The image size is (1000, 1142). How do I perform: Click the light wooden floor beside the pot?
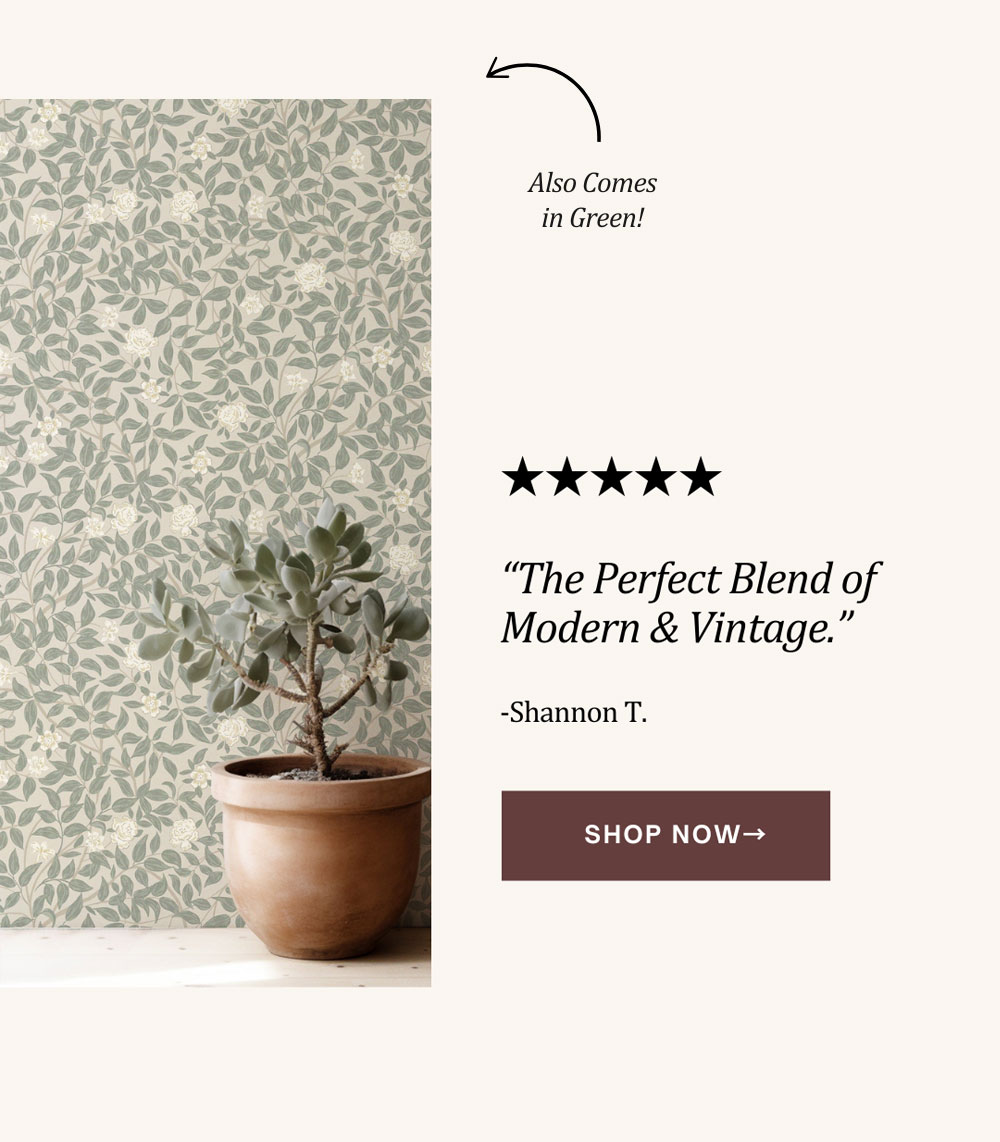point(109,957)
